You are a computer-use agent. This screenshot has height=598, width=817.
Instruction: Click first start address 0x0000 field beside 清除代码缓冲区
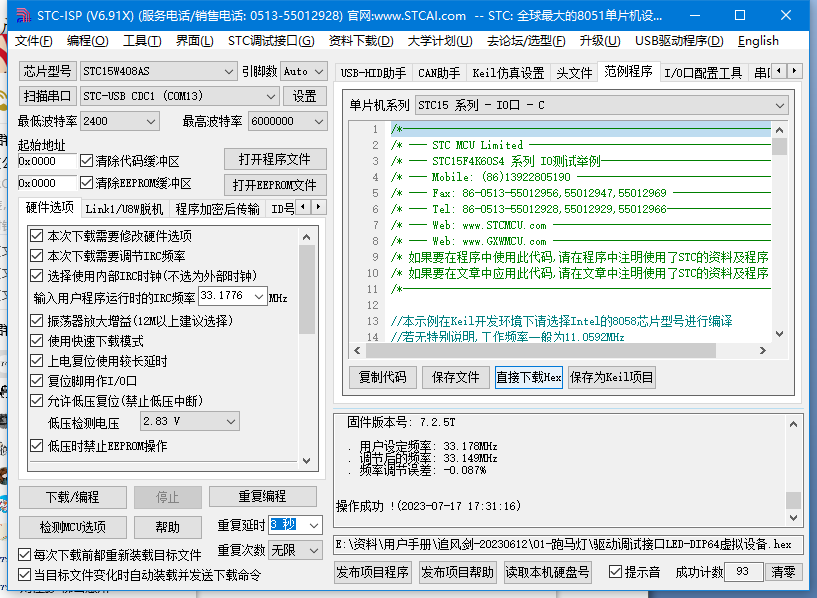47,161
